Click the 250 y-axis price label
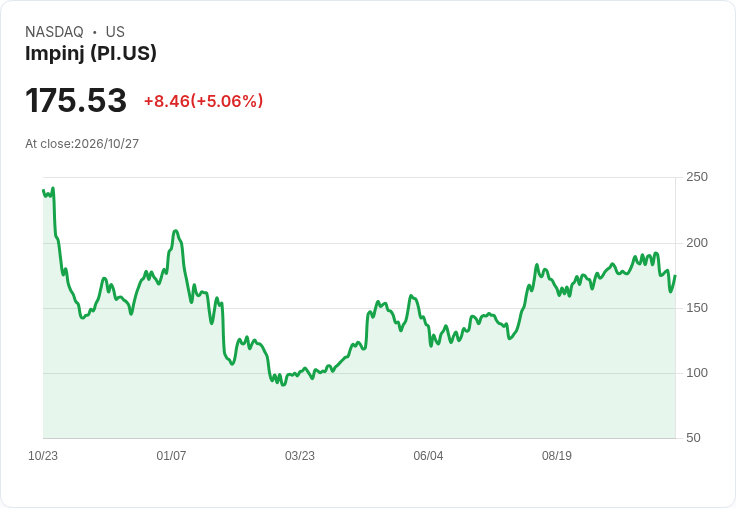 [x=697, y=177]
